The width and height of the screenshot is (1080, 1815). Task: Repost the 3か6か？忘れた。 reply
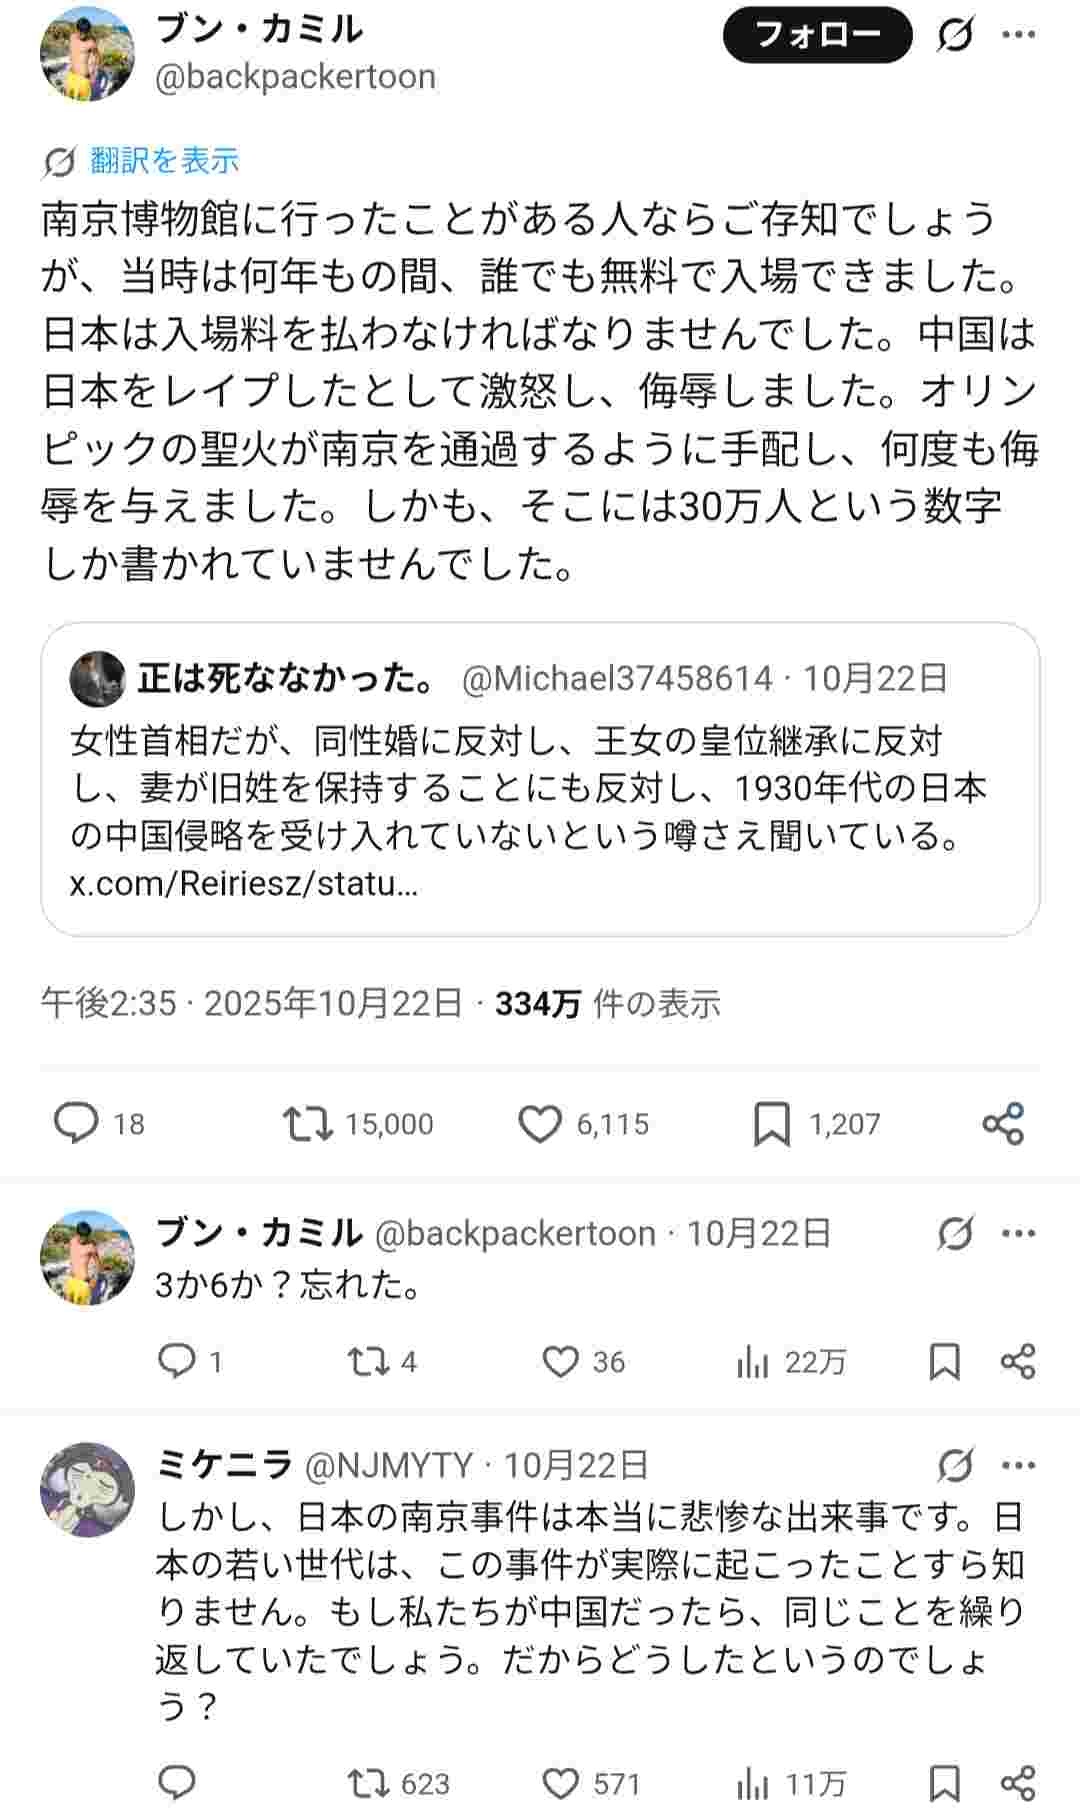pos(366,1361)
